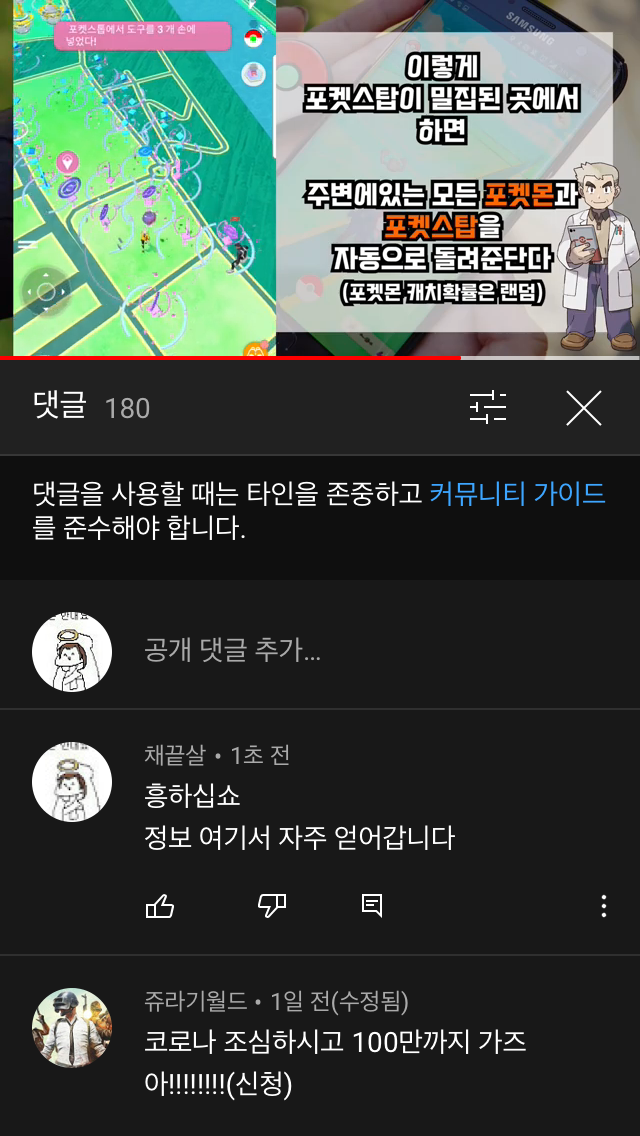Tap 채끝살's profile avatar on the comment
The width and height of the screenshot is (640, 1136).
[x=72, y=781]
